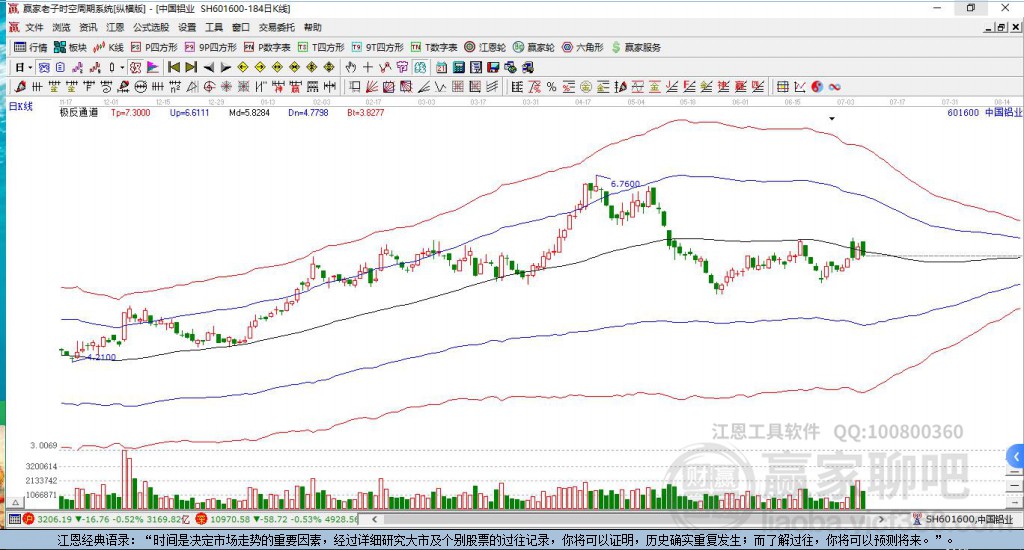Jump to first bar icon
Screen dimensions: 1024x550
click(174, 67)
